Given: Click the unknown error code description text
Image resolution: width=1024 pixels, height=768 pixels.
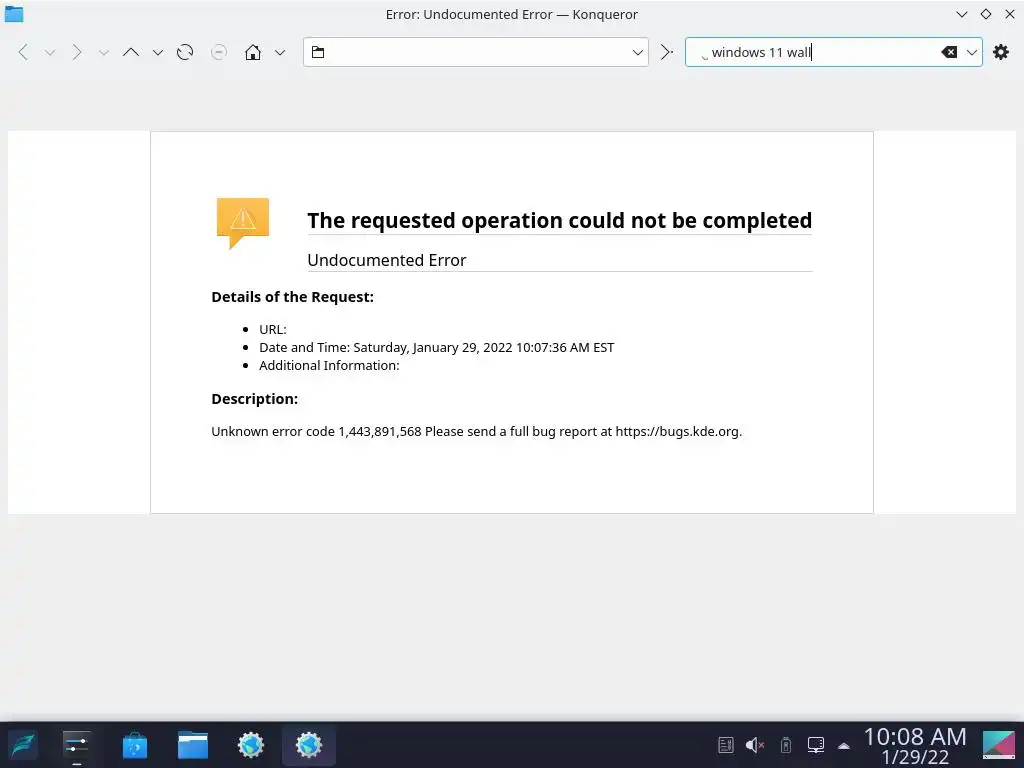Looking at the screenshot, I should point(477,432).
